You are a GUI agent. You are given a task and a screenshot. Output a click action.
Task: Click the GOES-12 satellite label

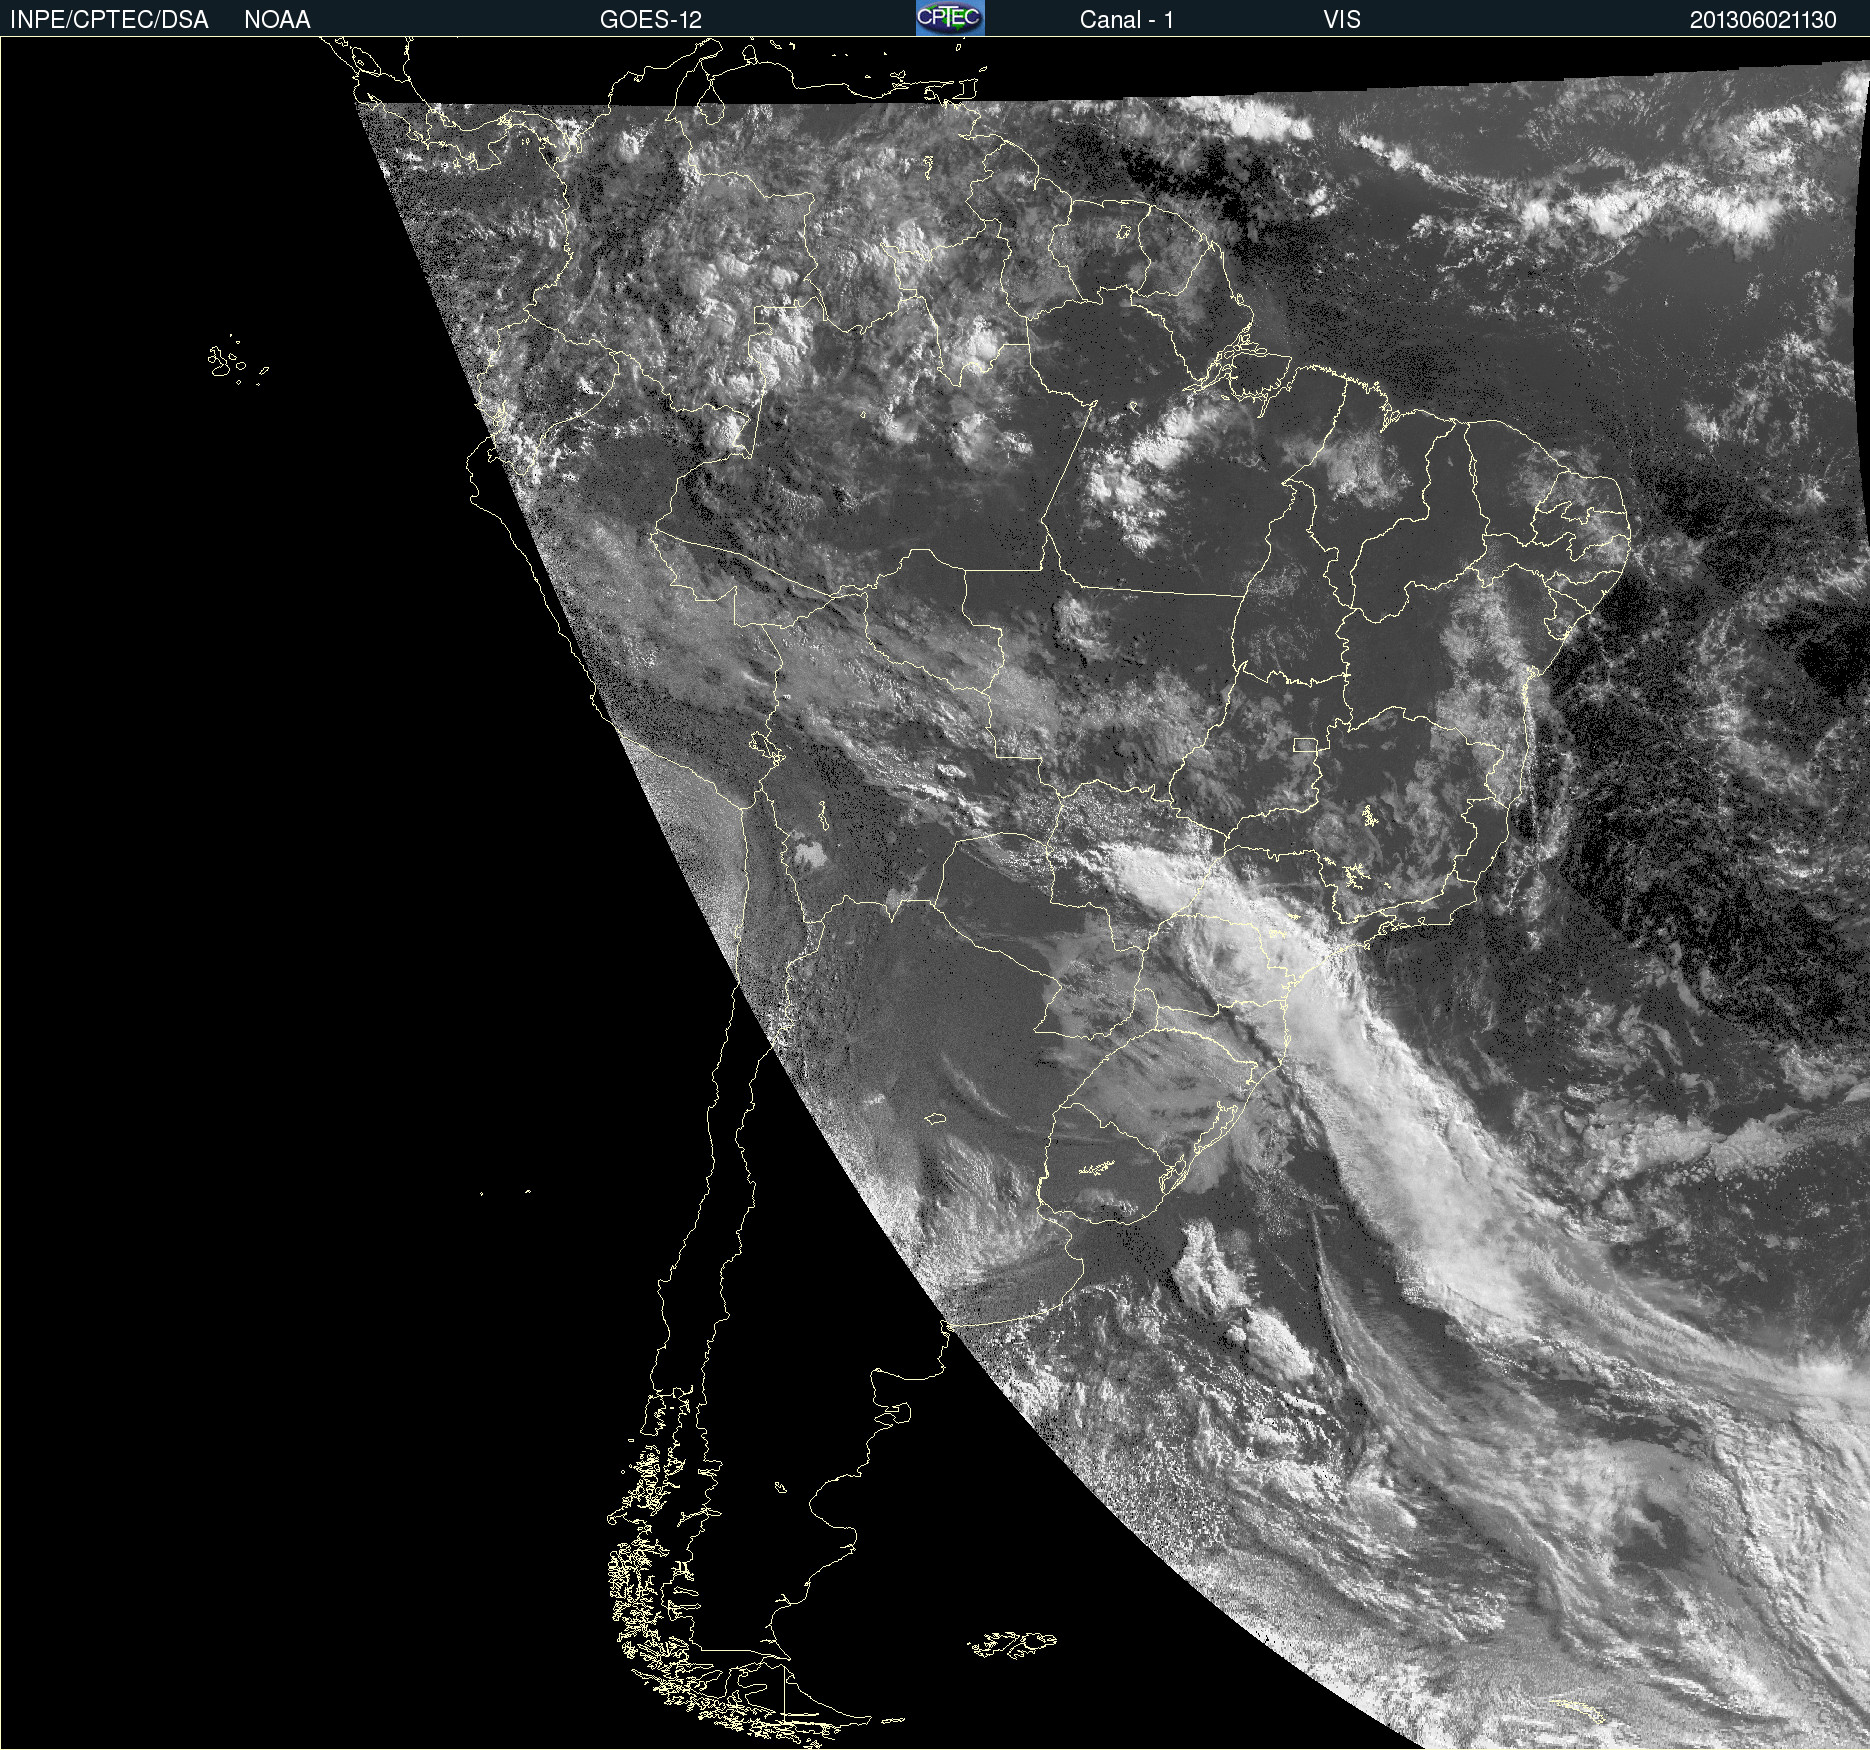(x=651, y=20)
